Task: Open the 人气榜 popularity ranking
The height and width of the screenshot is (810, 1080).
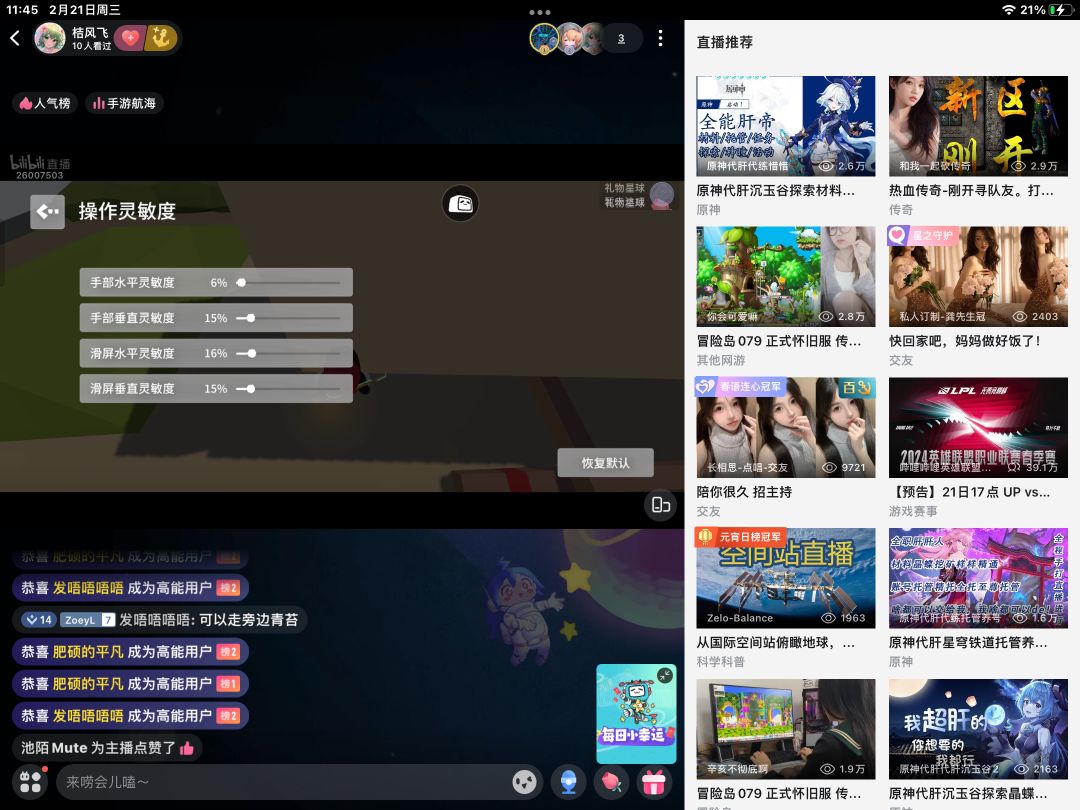Action: [x=45, y=103]
